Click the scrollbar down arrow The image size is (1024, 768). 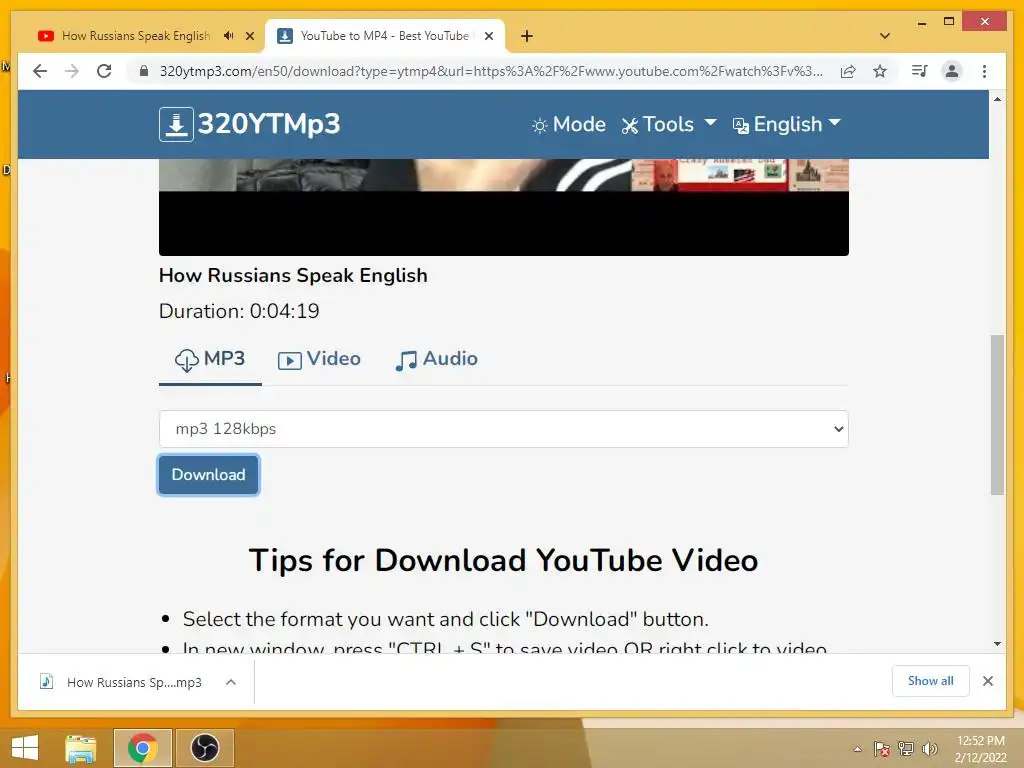(997, 644)
